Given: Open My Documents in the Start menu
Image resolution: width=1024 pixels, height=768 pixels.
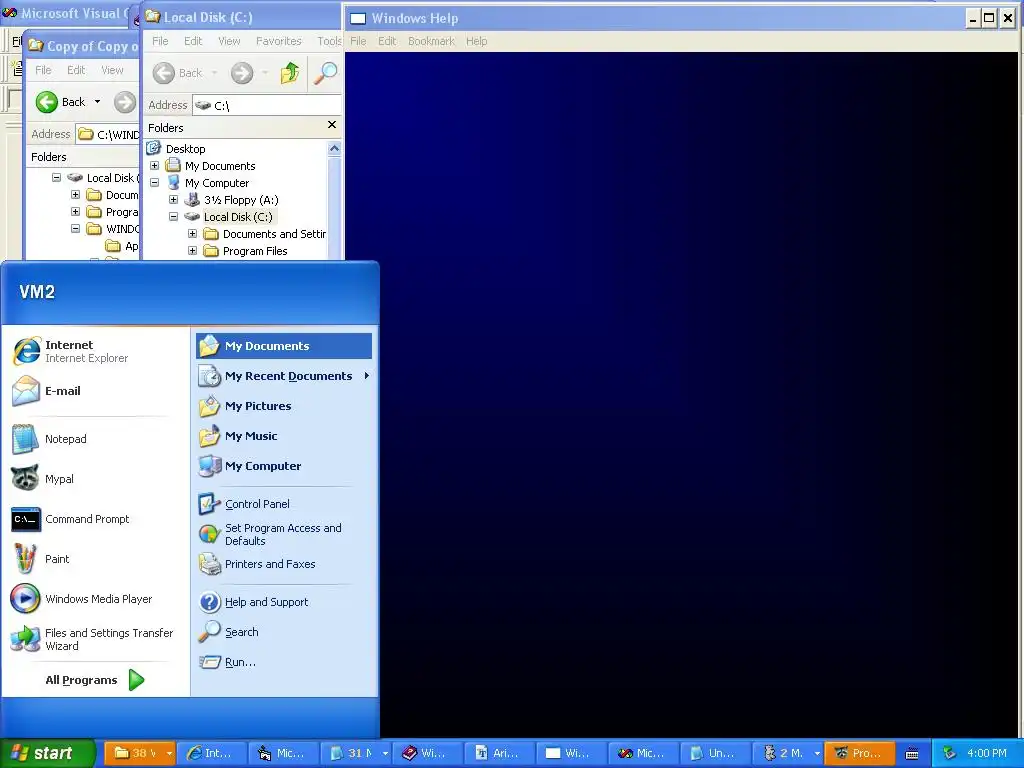Looking at the screenshot, I should point(283,345).
